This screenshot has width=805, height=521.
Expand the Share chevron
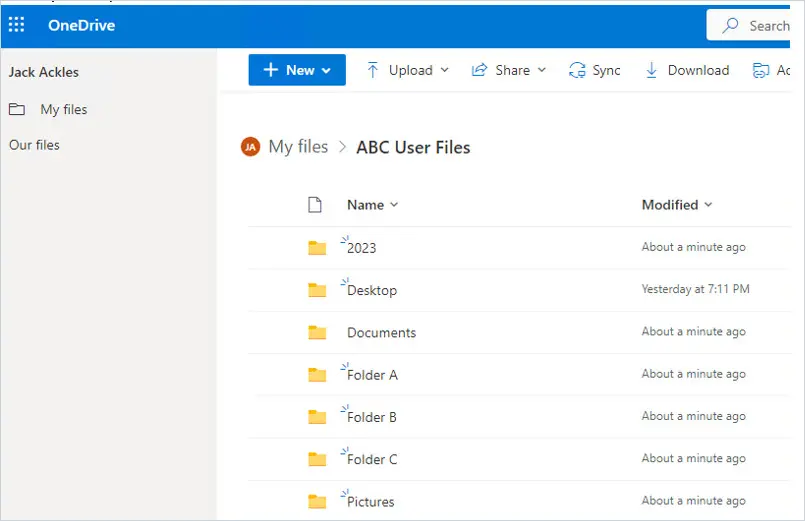pyautogui.click(x=542, y=70)
